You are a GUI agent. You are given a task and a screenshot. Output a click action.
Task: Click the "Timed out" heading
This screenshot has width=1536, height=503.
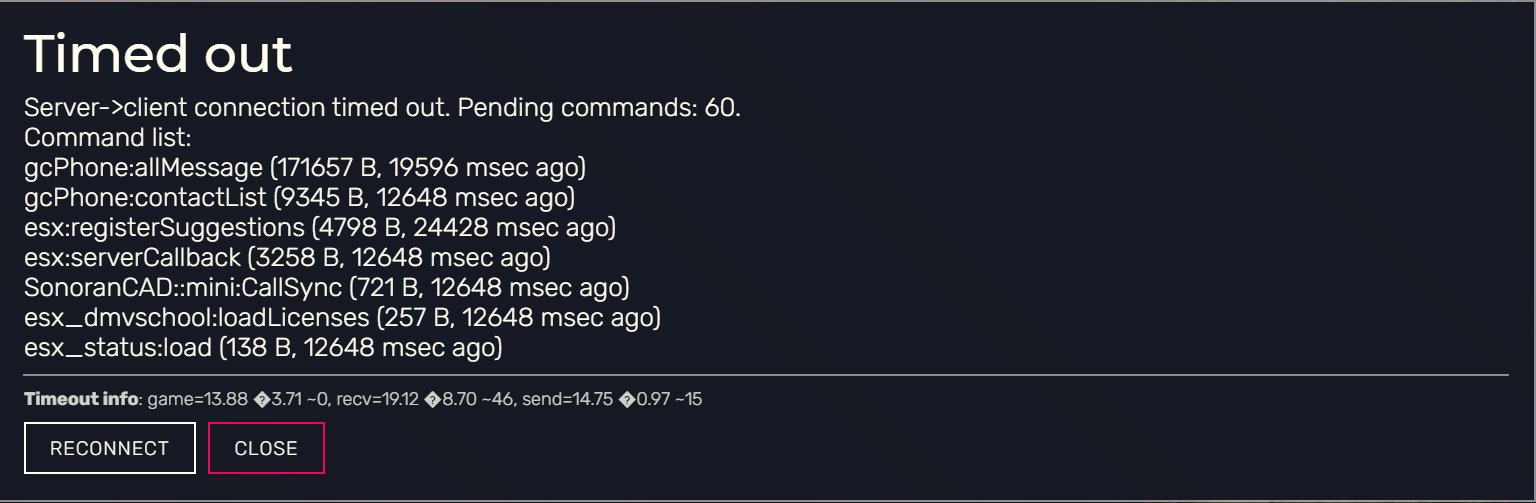[x=158, y=53]
